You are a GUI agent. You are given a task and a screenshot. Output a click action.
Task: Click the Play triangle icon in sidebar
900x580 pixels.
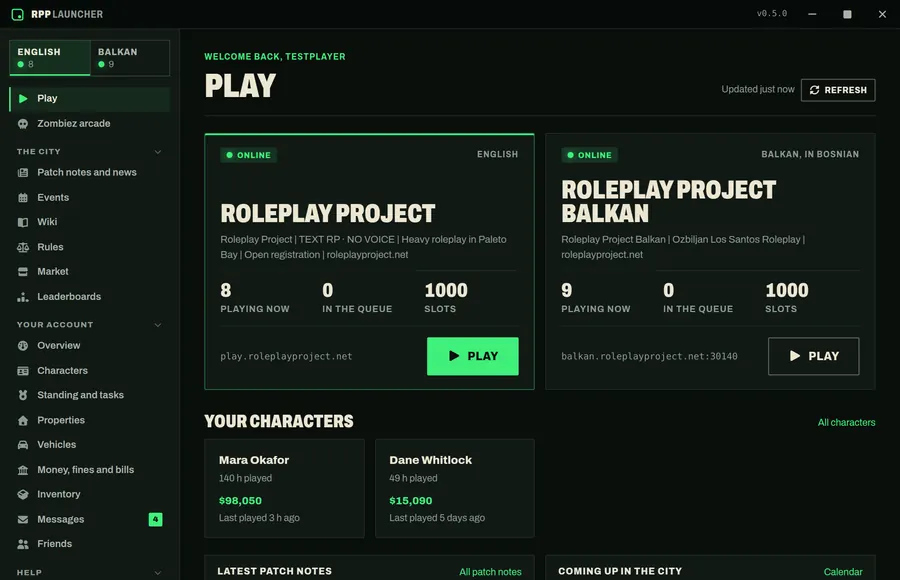[23, 99]
